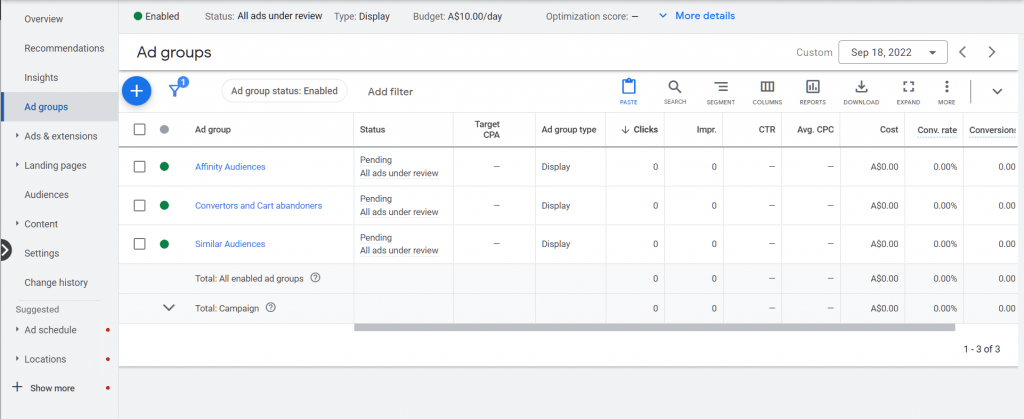Image resolution: width=1024 pixels, height=419 pixels.
Task: Click the Paste clipboard icon
Action: (x=628, y=91)
